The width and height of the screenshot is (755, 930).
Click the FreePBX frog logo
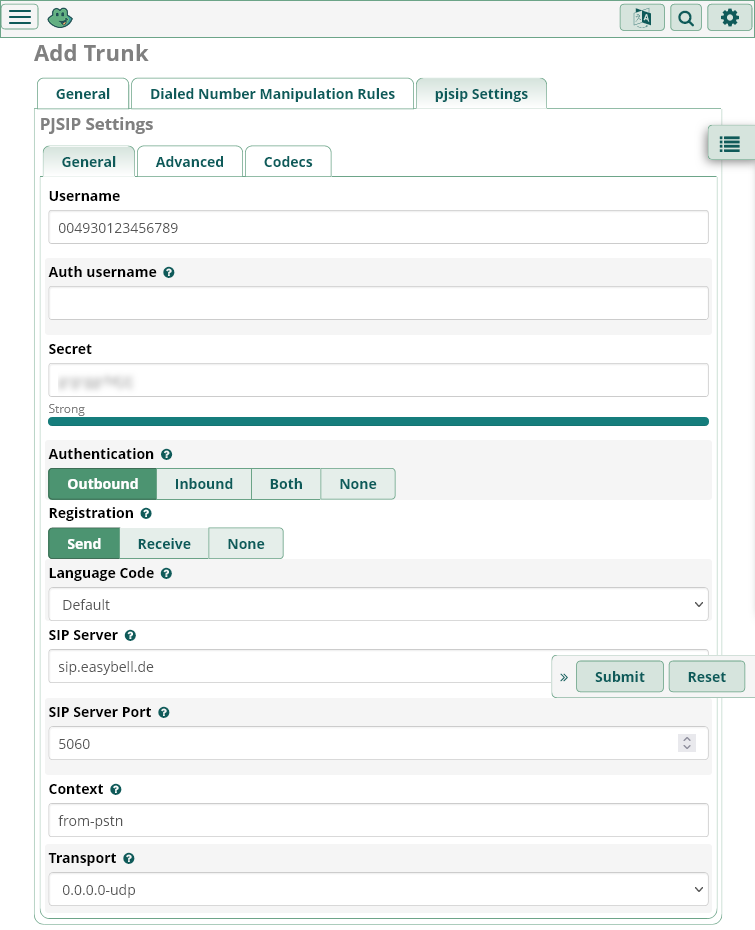(60, 17)
